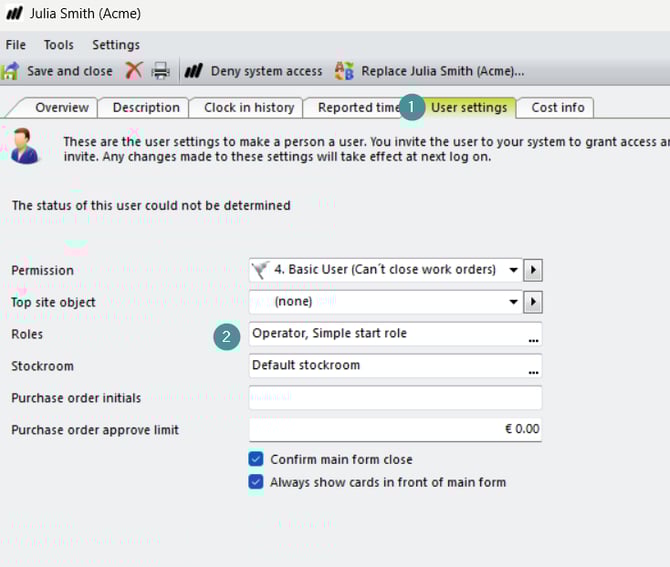670x567 pixels.
Task: Click the Roles field ellipsis button
Action: [533, 340]
